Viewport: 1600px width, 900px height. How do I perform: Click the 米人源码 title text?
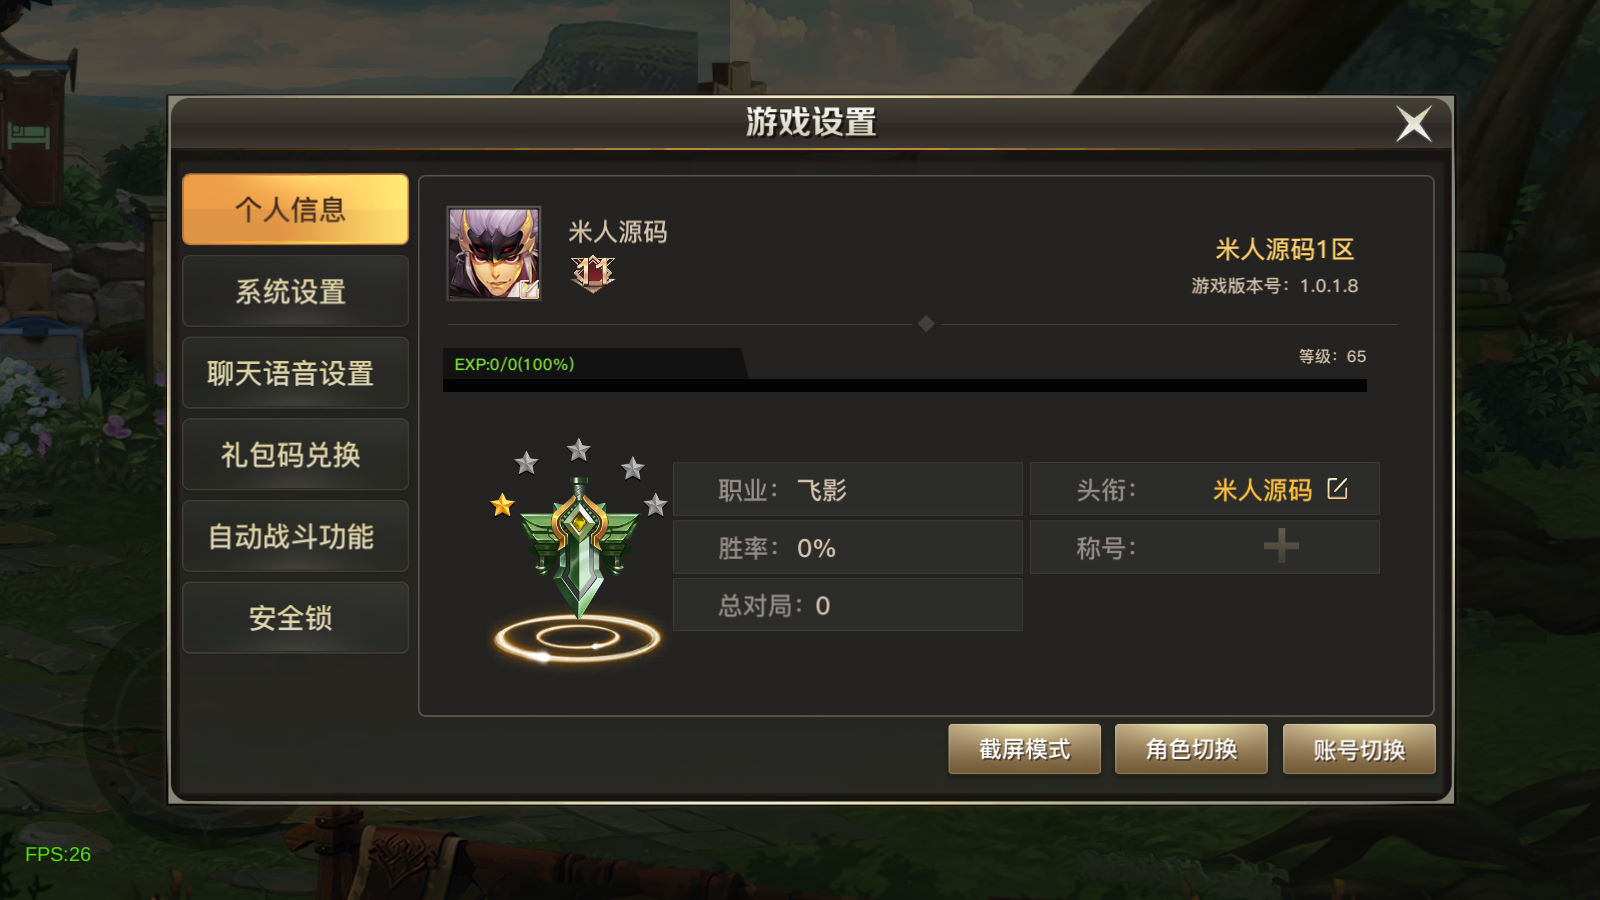tap(1262, 490)
